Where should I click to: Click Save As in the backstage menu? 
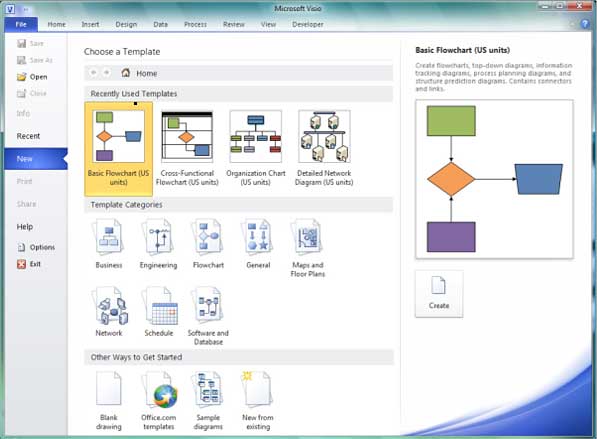tap(35, 60)
